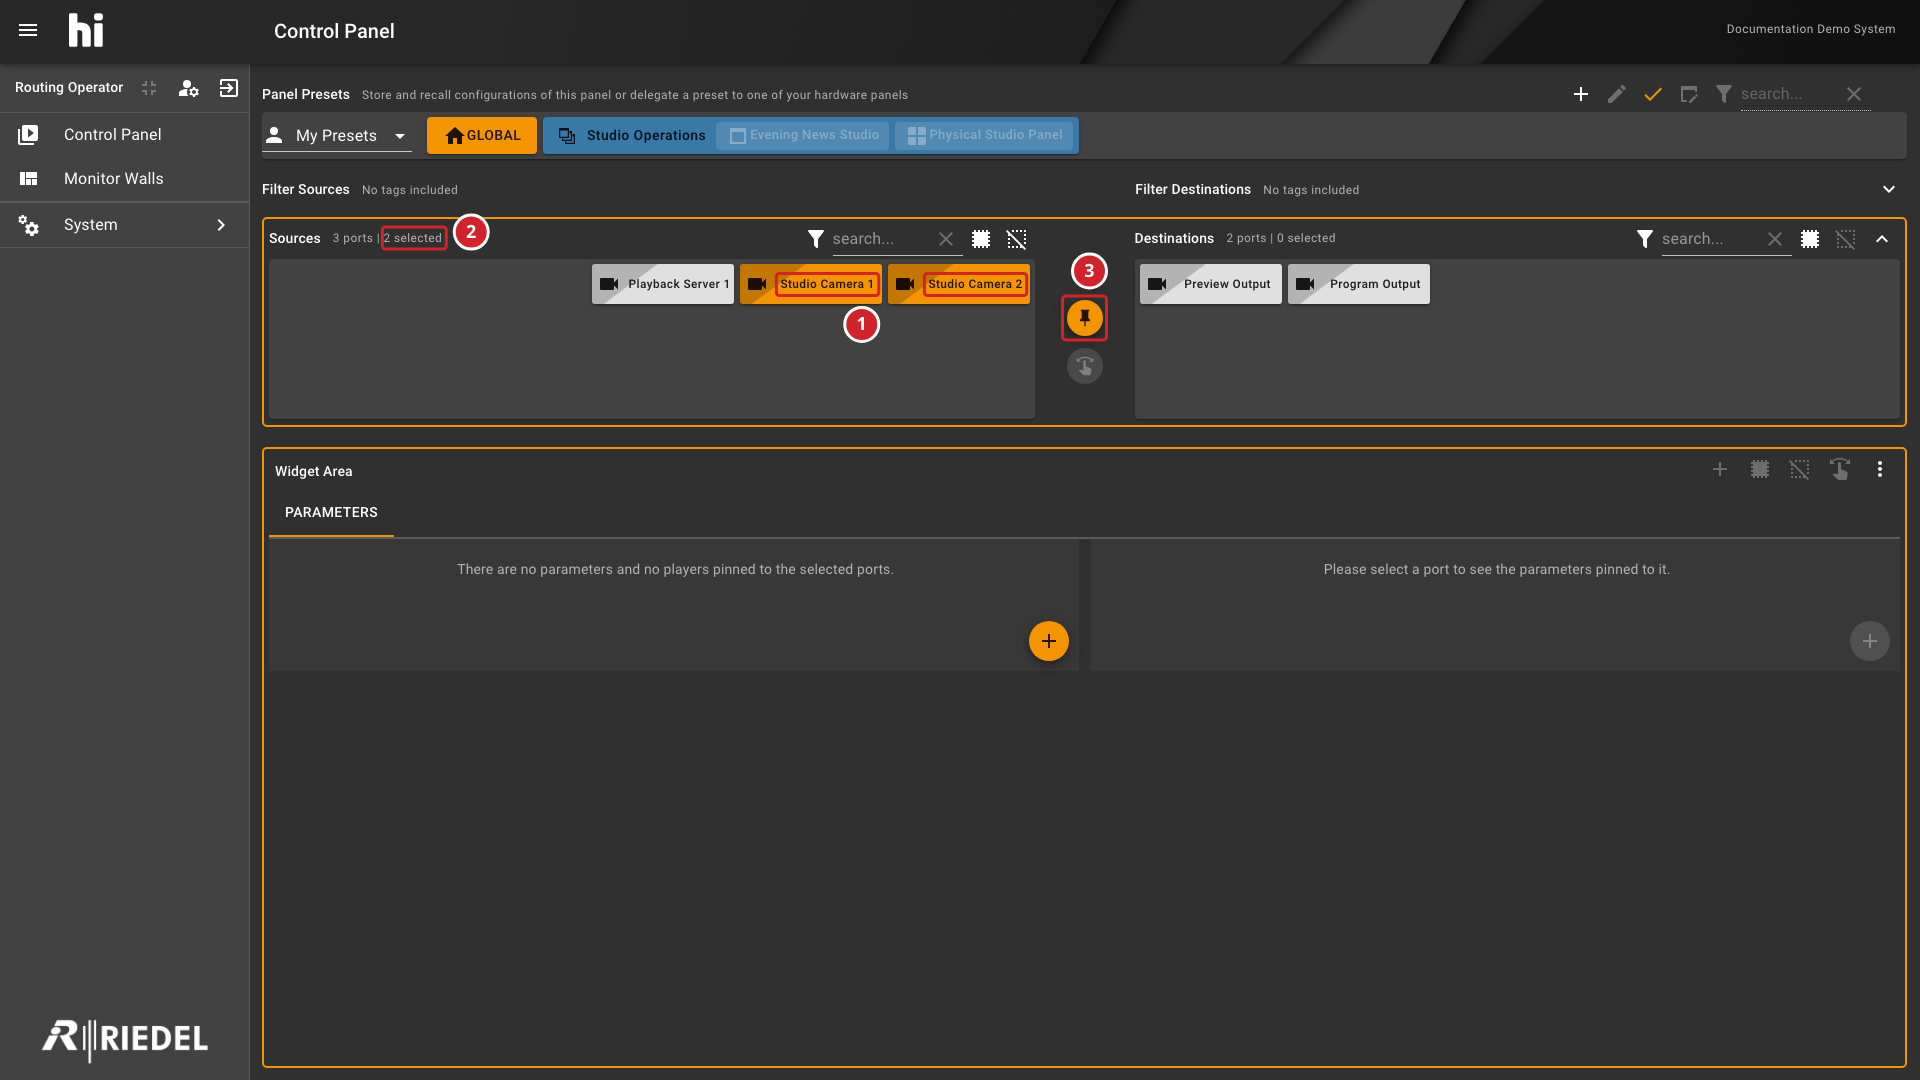1920x1080 pixels.
Task: Toggle Studio Camera 1 source selection
Action: point(811,284)
